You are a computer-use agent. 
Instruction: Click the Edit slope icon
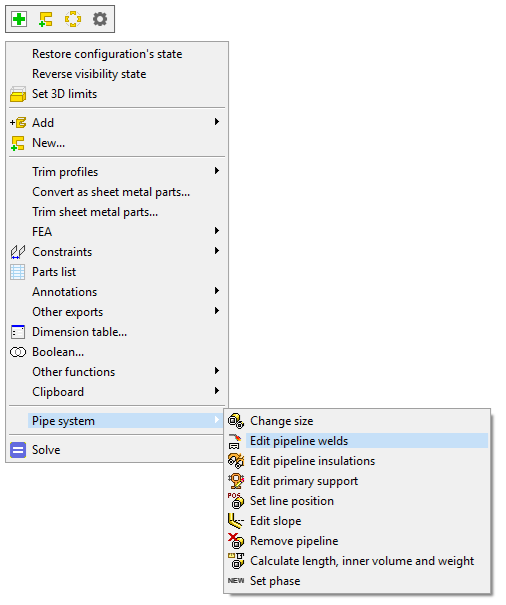point(236,521)
